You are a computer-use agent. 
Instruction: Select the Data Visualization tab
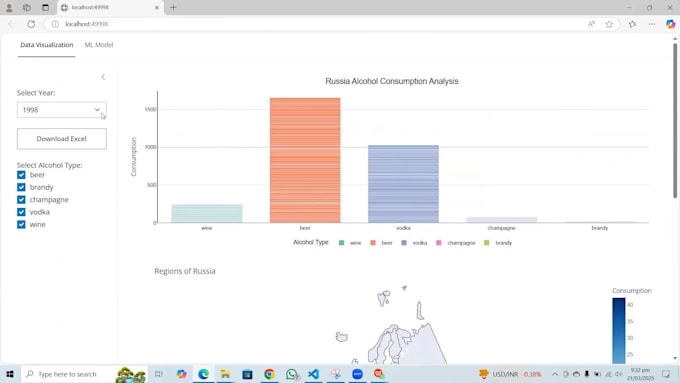point(46,45)
